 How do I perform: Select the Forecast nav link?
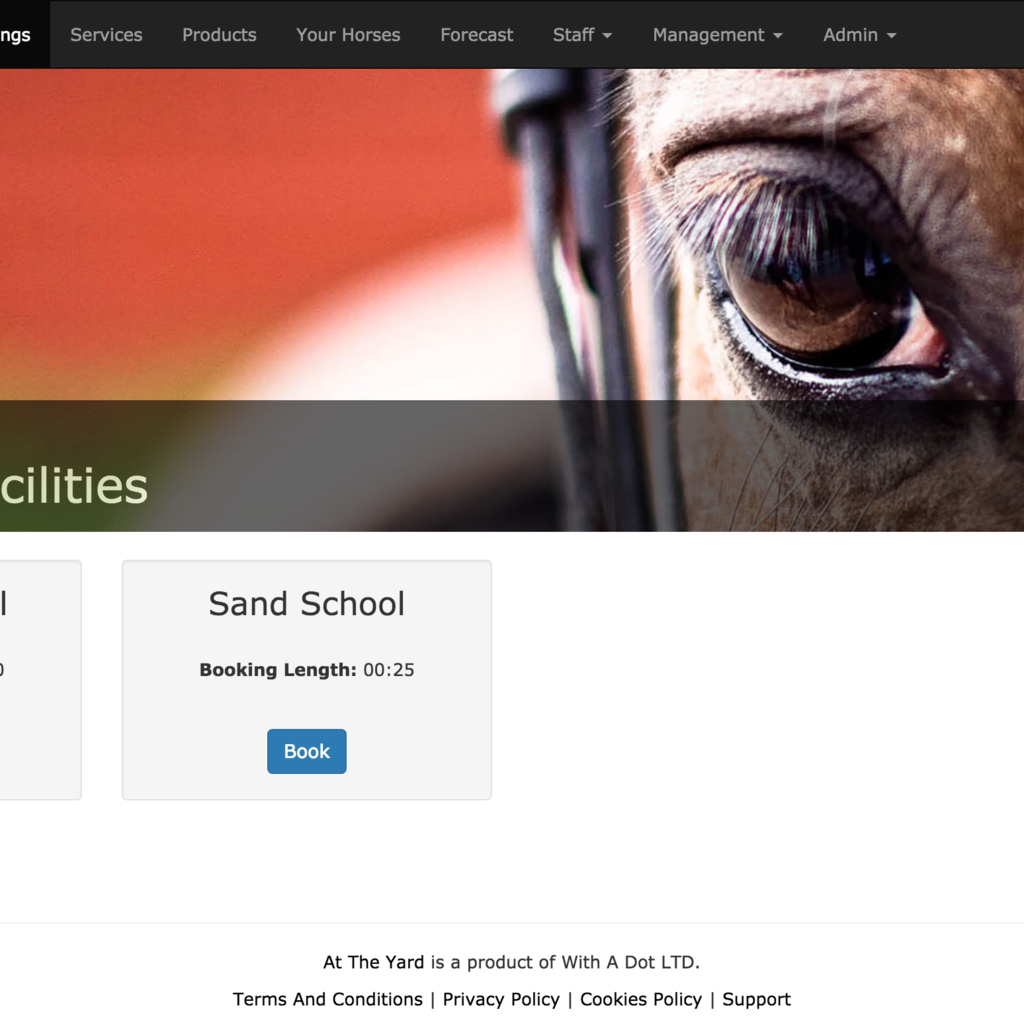(x=476, y=35)
